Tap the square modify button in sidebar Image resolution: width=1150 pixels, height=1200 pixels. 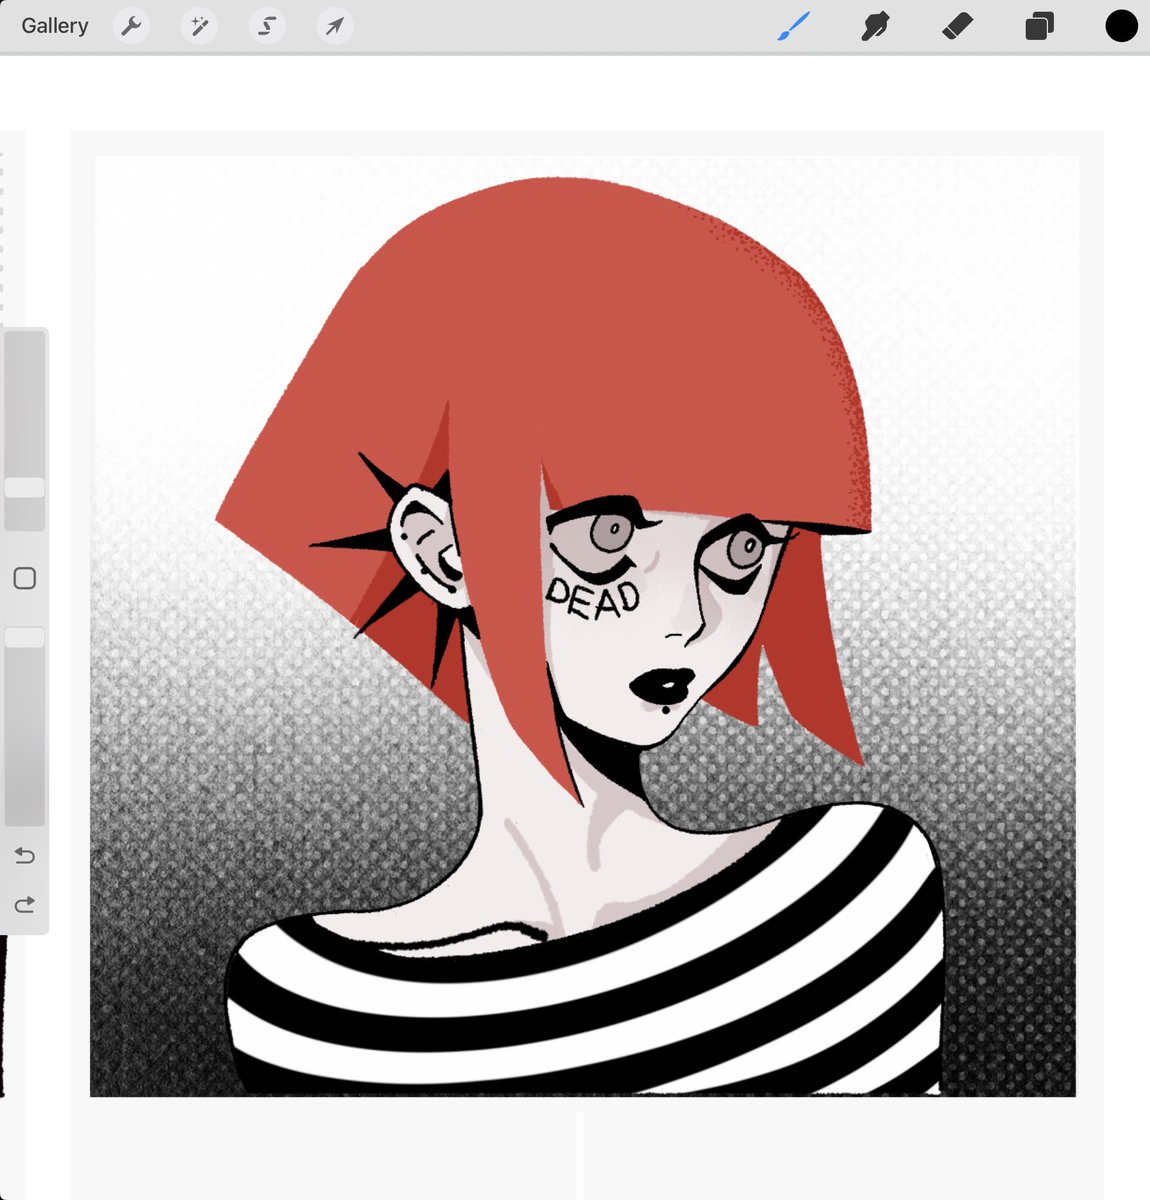point(25,578)
